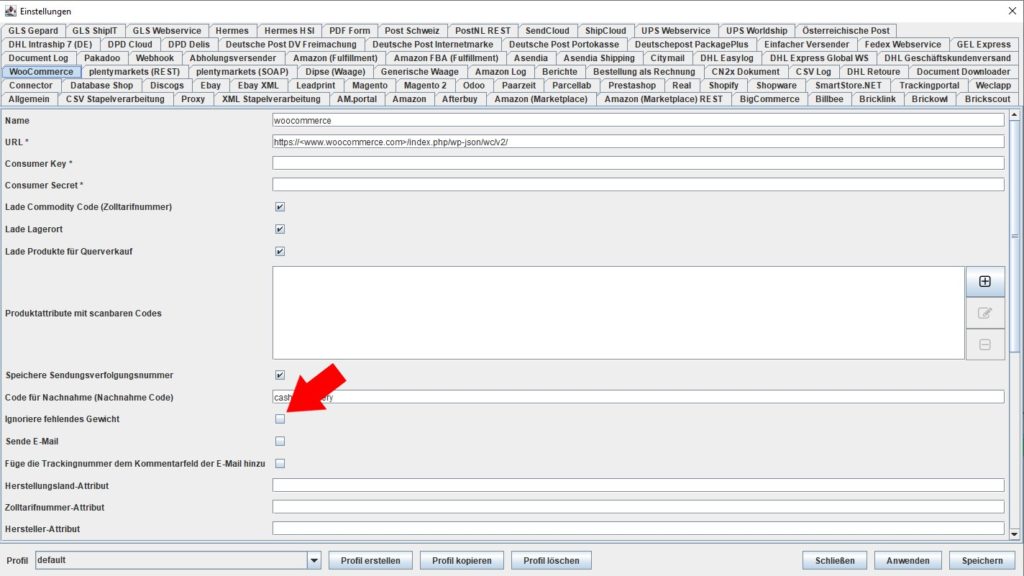
Task: Open the GLS Gepard tab
Action: [x=33, y=31]
